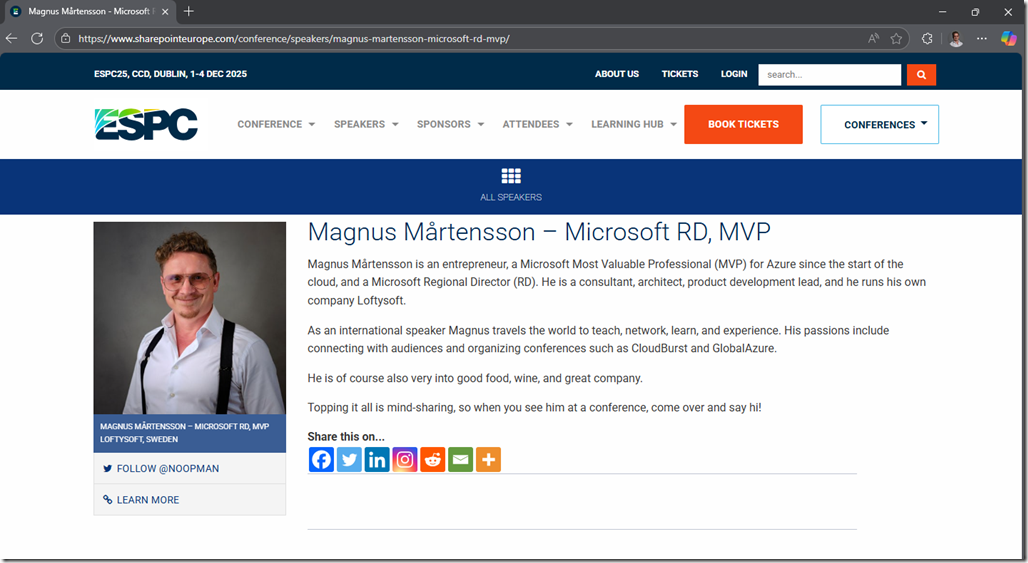Open the Conferences dropdown button
1028x563 pixels.
(879, 125)
